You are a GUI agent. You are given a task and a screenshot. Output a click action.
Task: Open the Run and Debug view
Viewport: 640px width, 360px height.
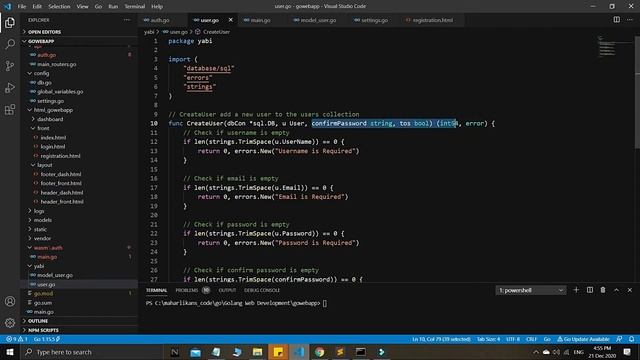pos(10,88)
